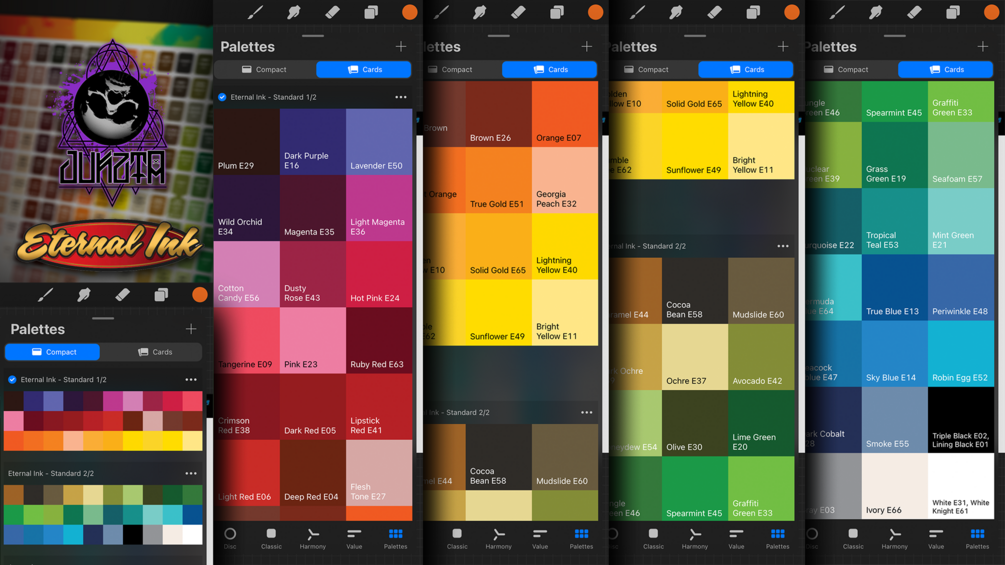Image resolution: width=1005 pixels, height=565 pixels.
Task: Click the plus icon in the Brown E26 panel header
Action: coord(586,46)
